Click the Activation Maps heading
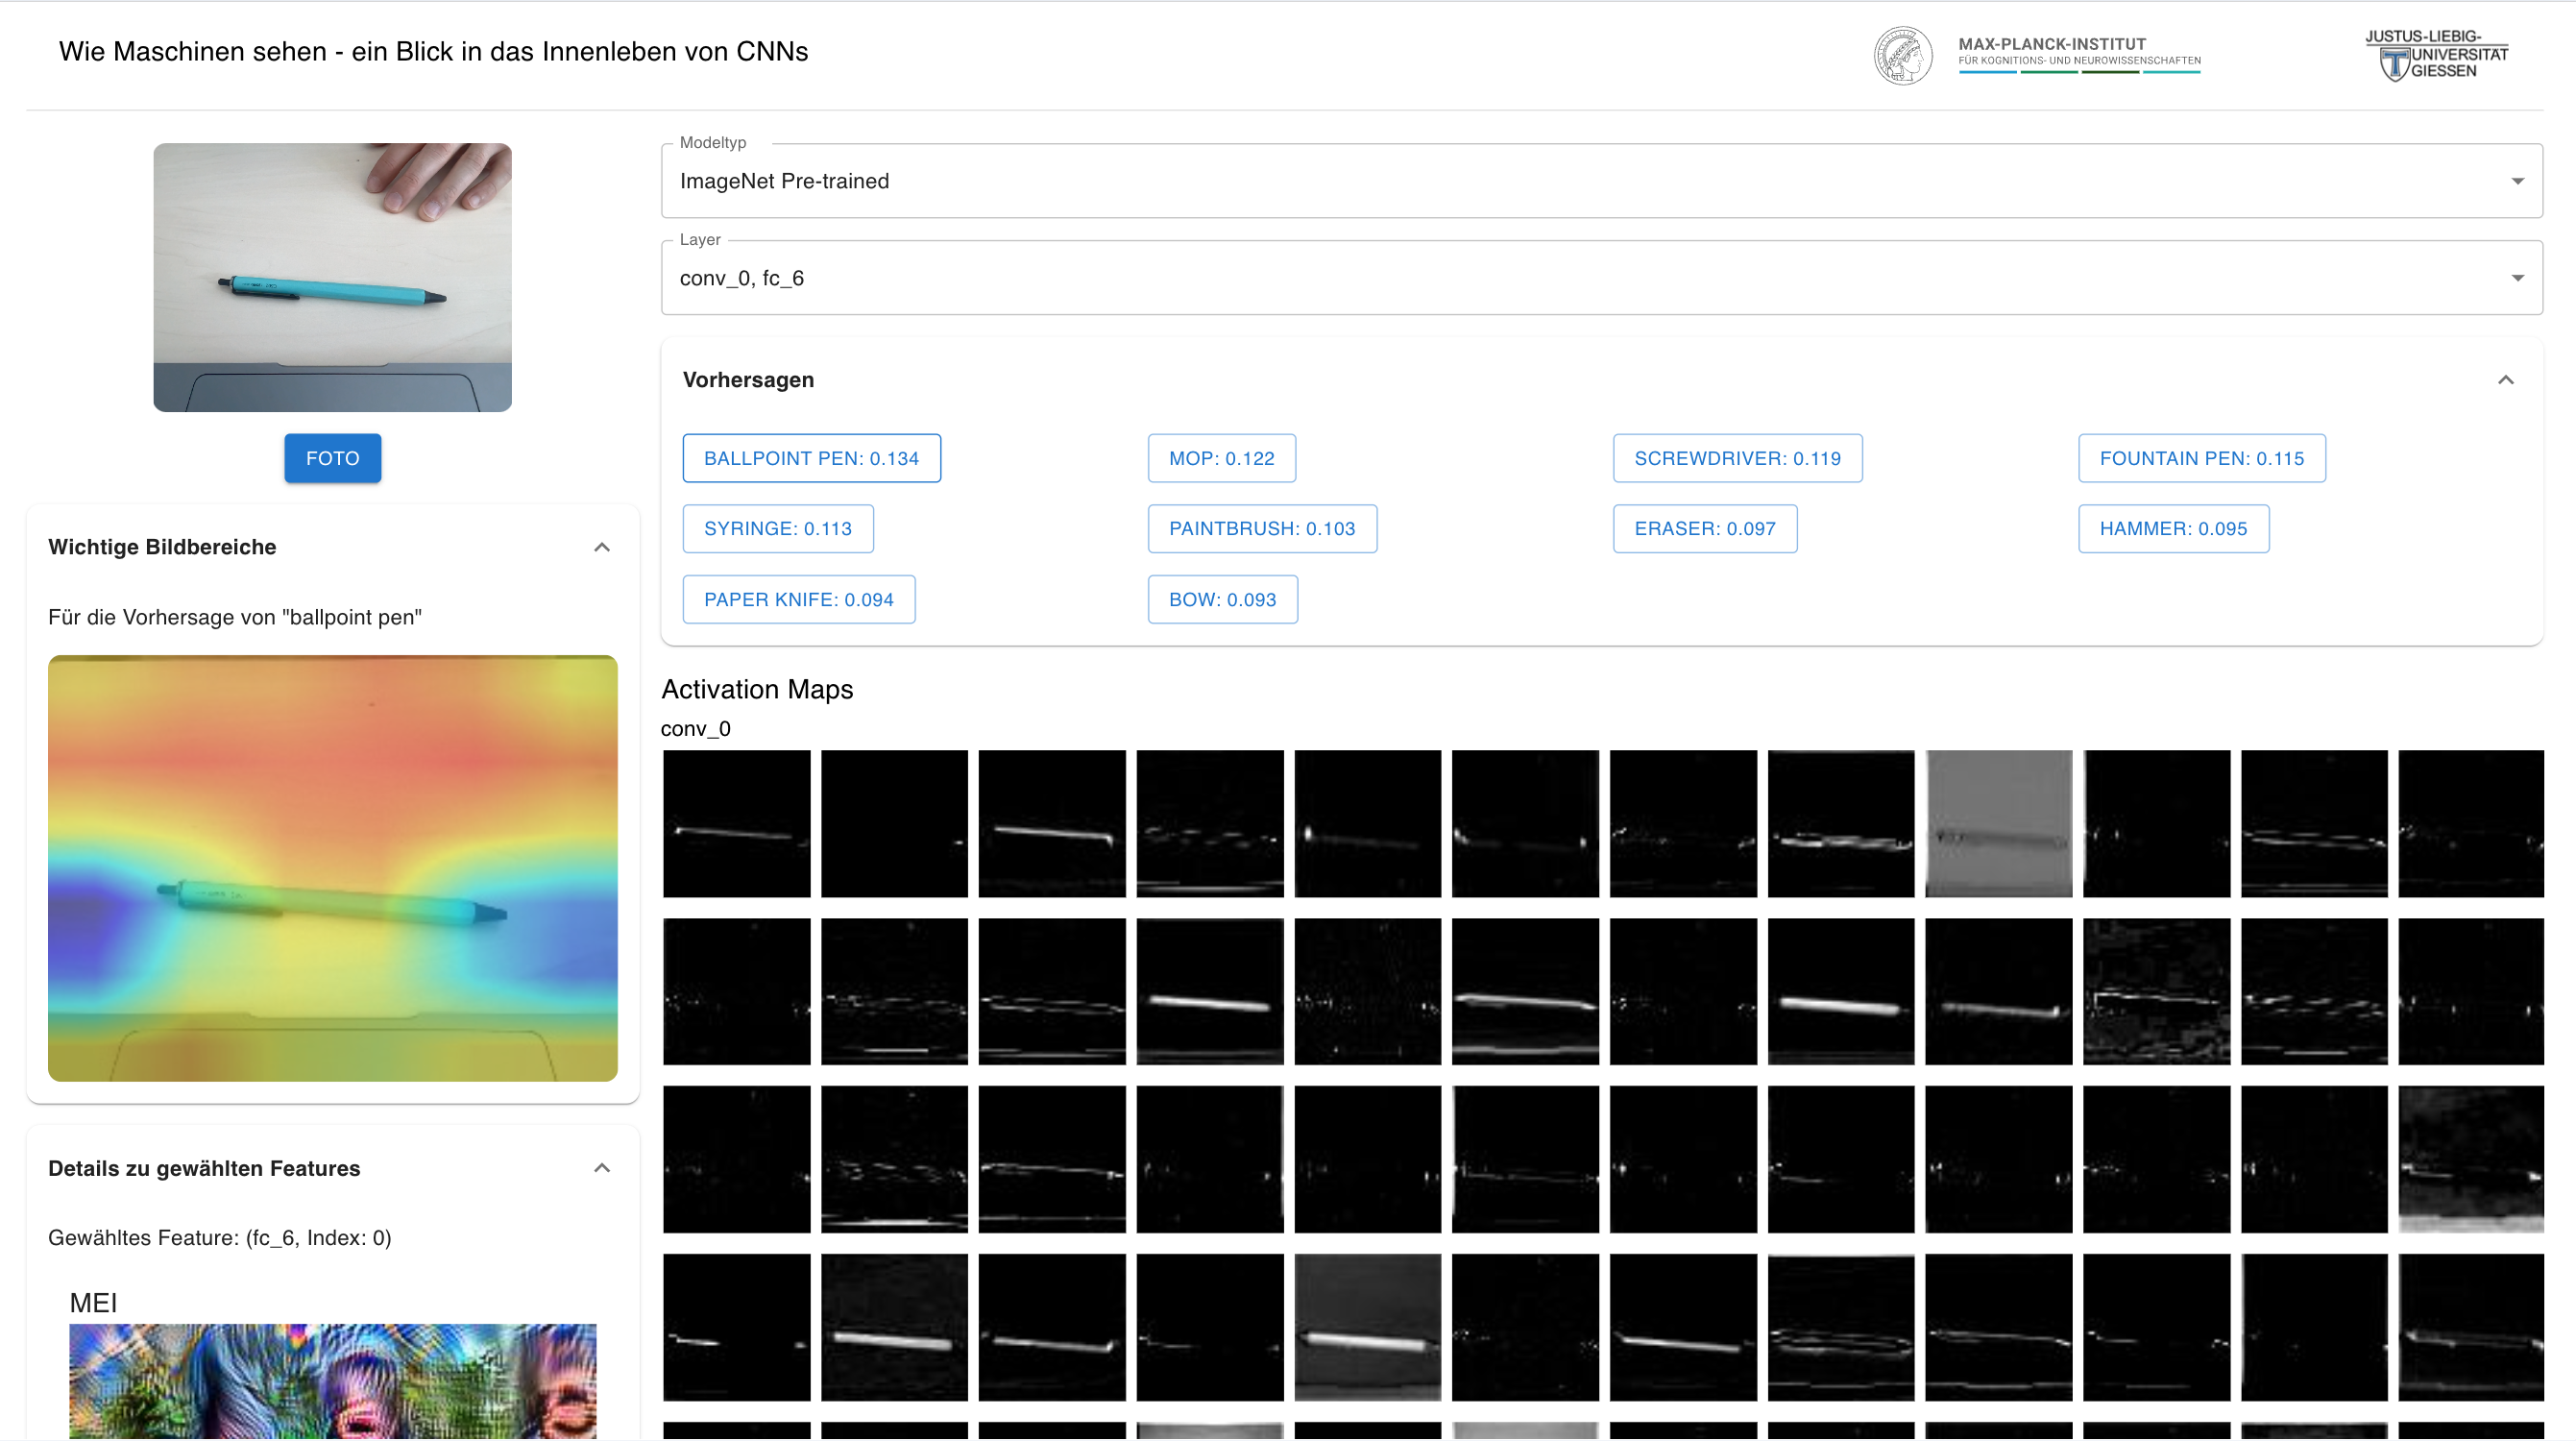Viewport: 2576px width, 1441px height. click(x=757, y=689)
